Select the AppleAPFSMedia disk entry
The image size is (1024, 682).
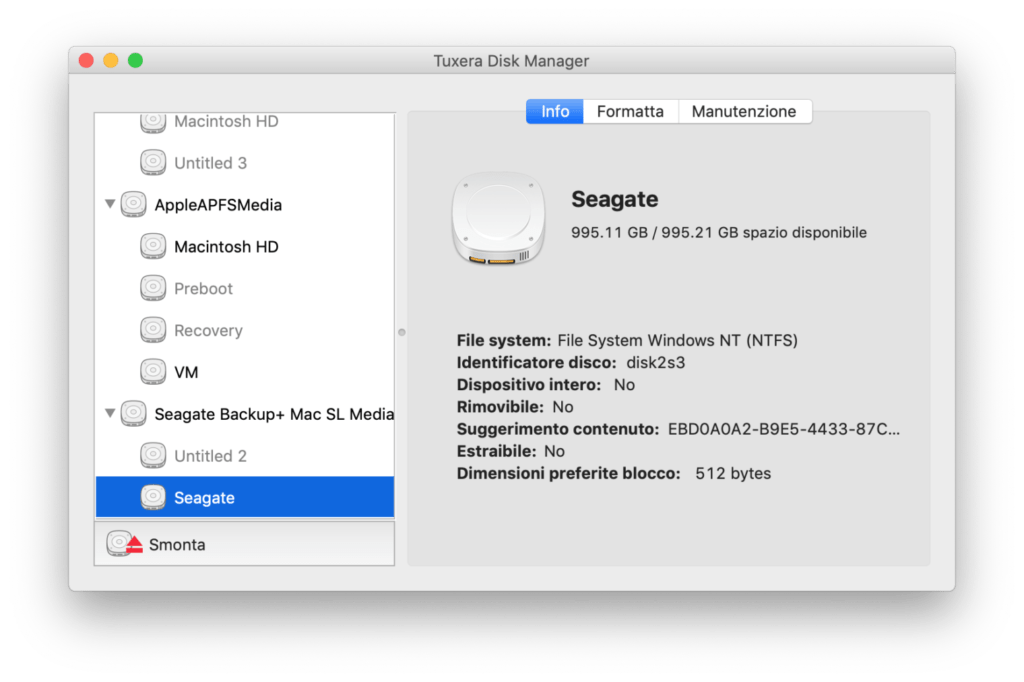(x=245, y=204)
